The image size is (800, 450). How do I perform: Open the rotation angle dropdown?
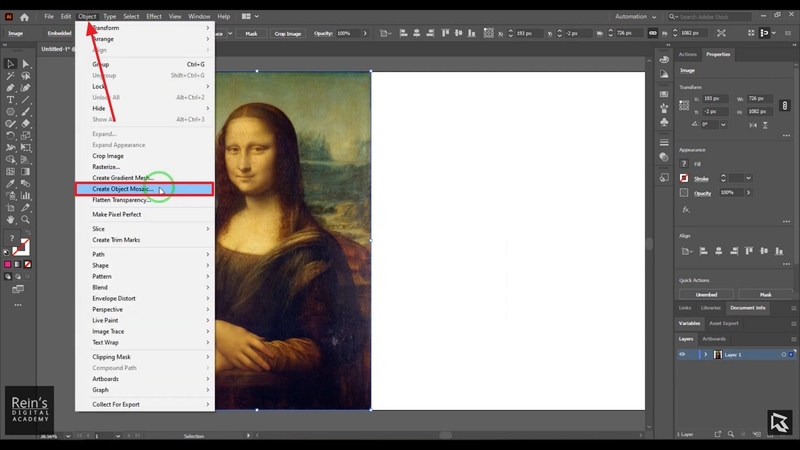click(x=725, y=124)
